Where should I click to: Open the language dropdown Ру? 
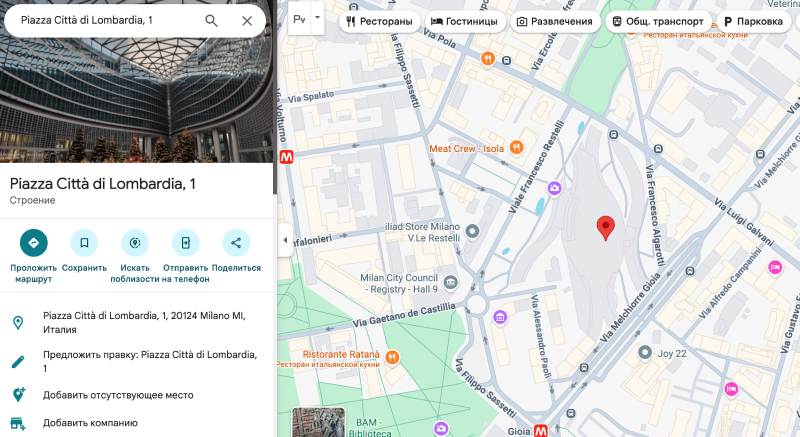click(x=307, y=20)
